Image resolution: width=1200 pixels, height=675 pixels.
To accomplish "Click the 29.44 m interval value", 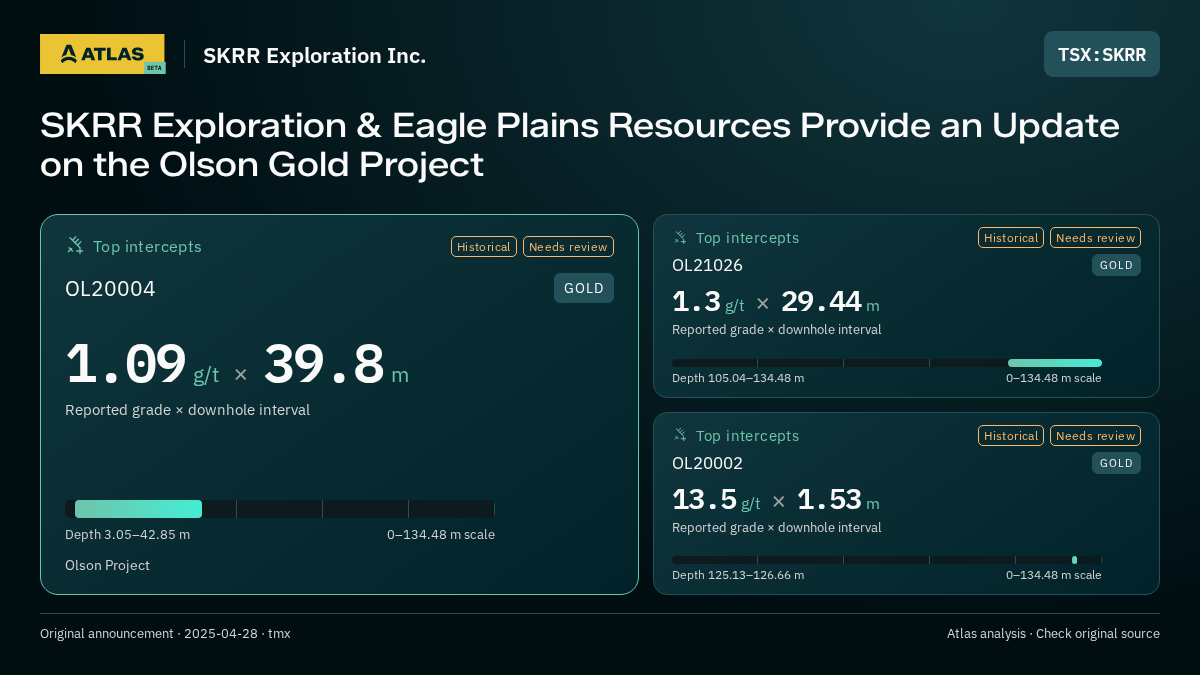I will (x=830, y=302).
